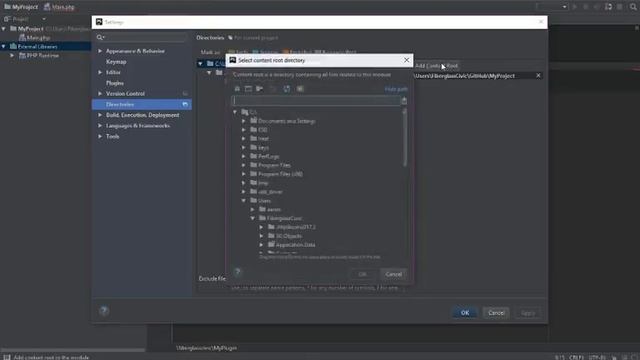Expand the PerfLogs folder arrow

pos(244,156)
